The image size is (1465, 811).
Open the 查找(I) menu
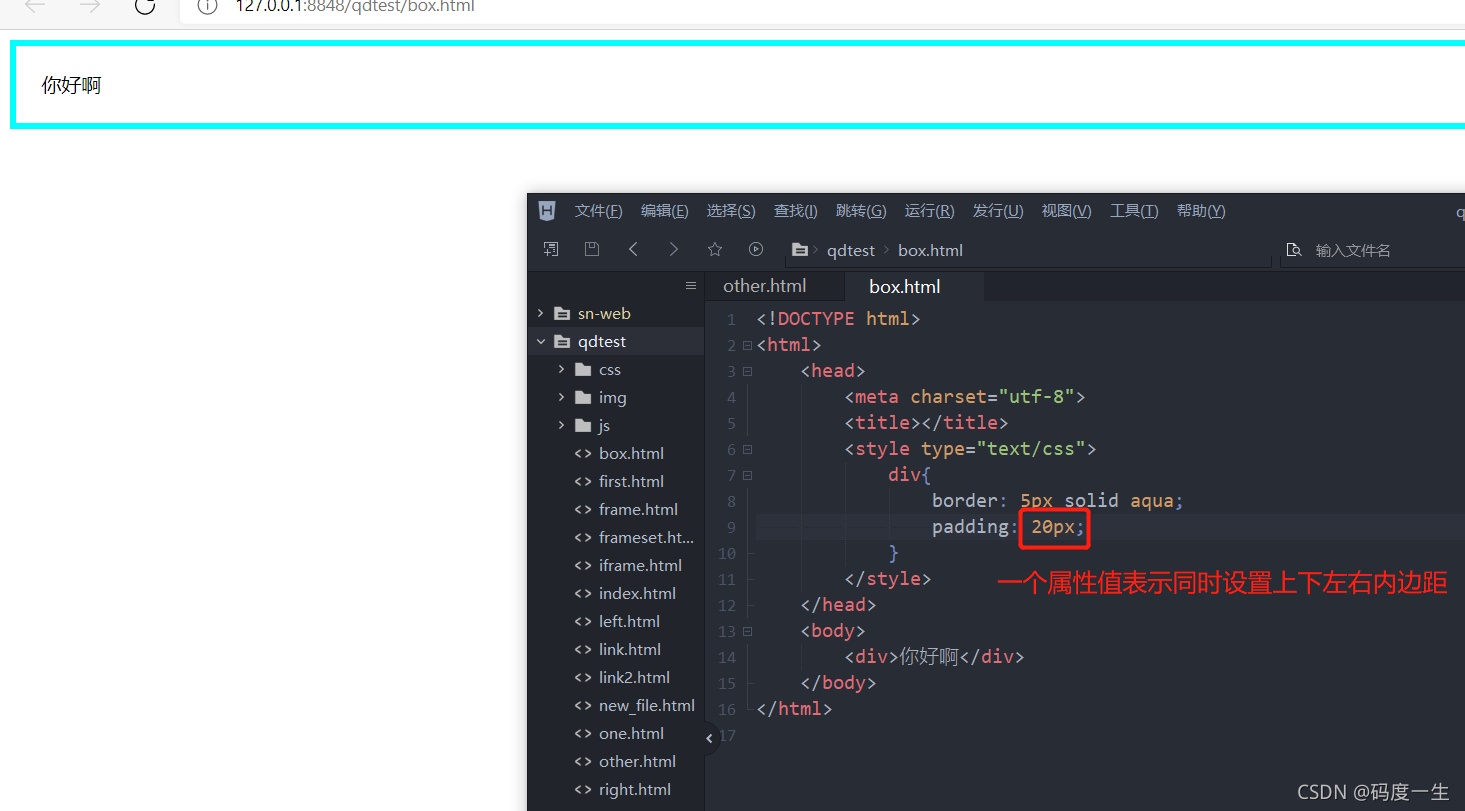(795, 211)
